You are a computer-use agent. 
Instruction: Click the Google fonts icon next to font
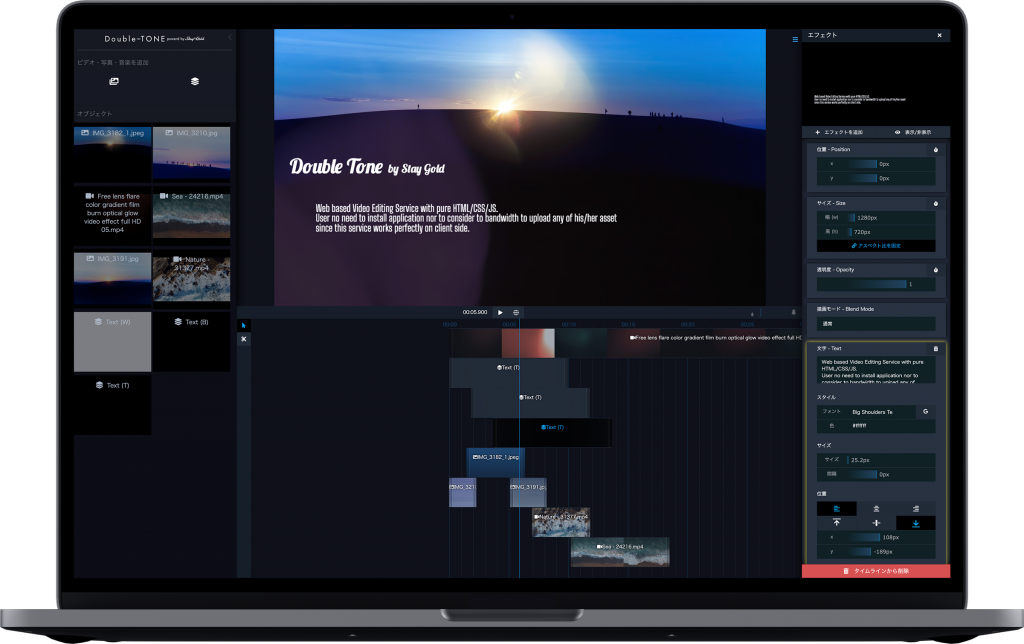[925, 411]
